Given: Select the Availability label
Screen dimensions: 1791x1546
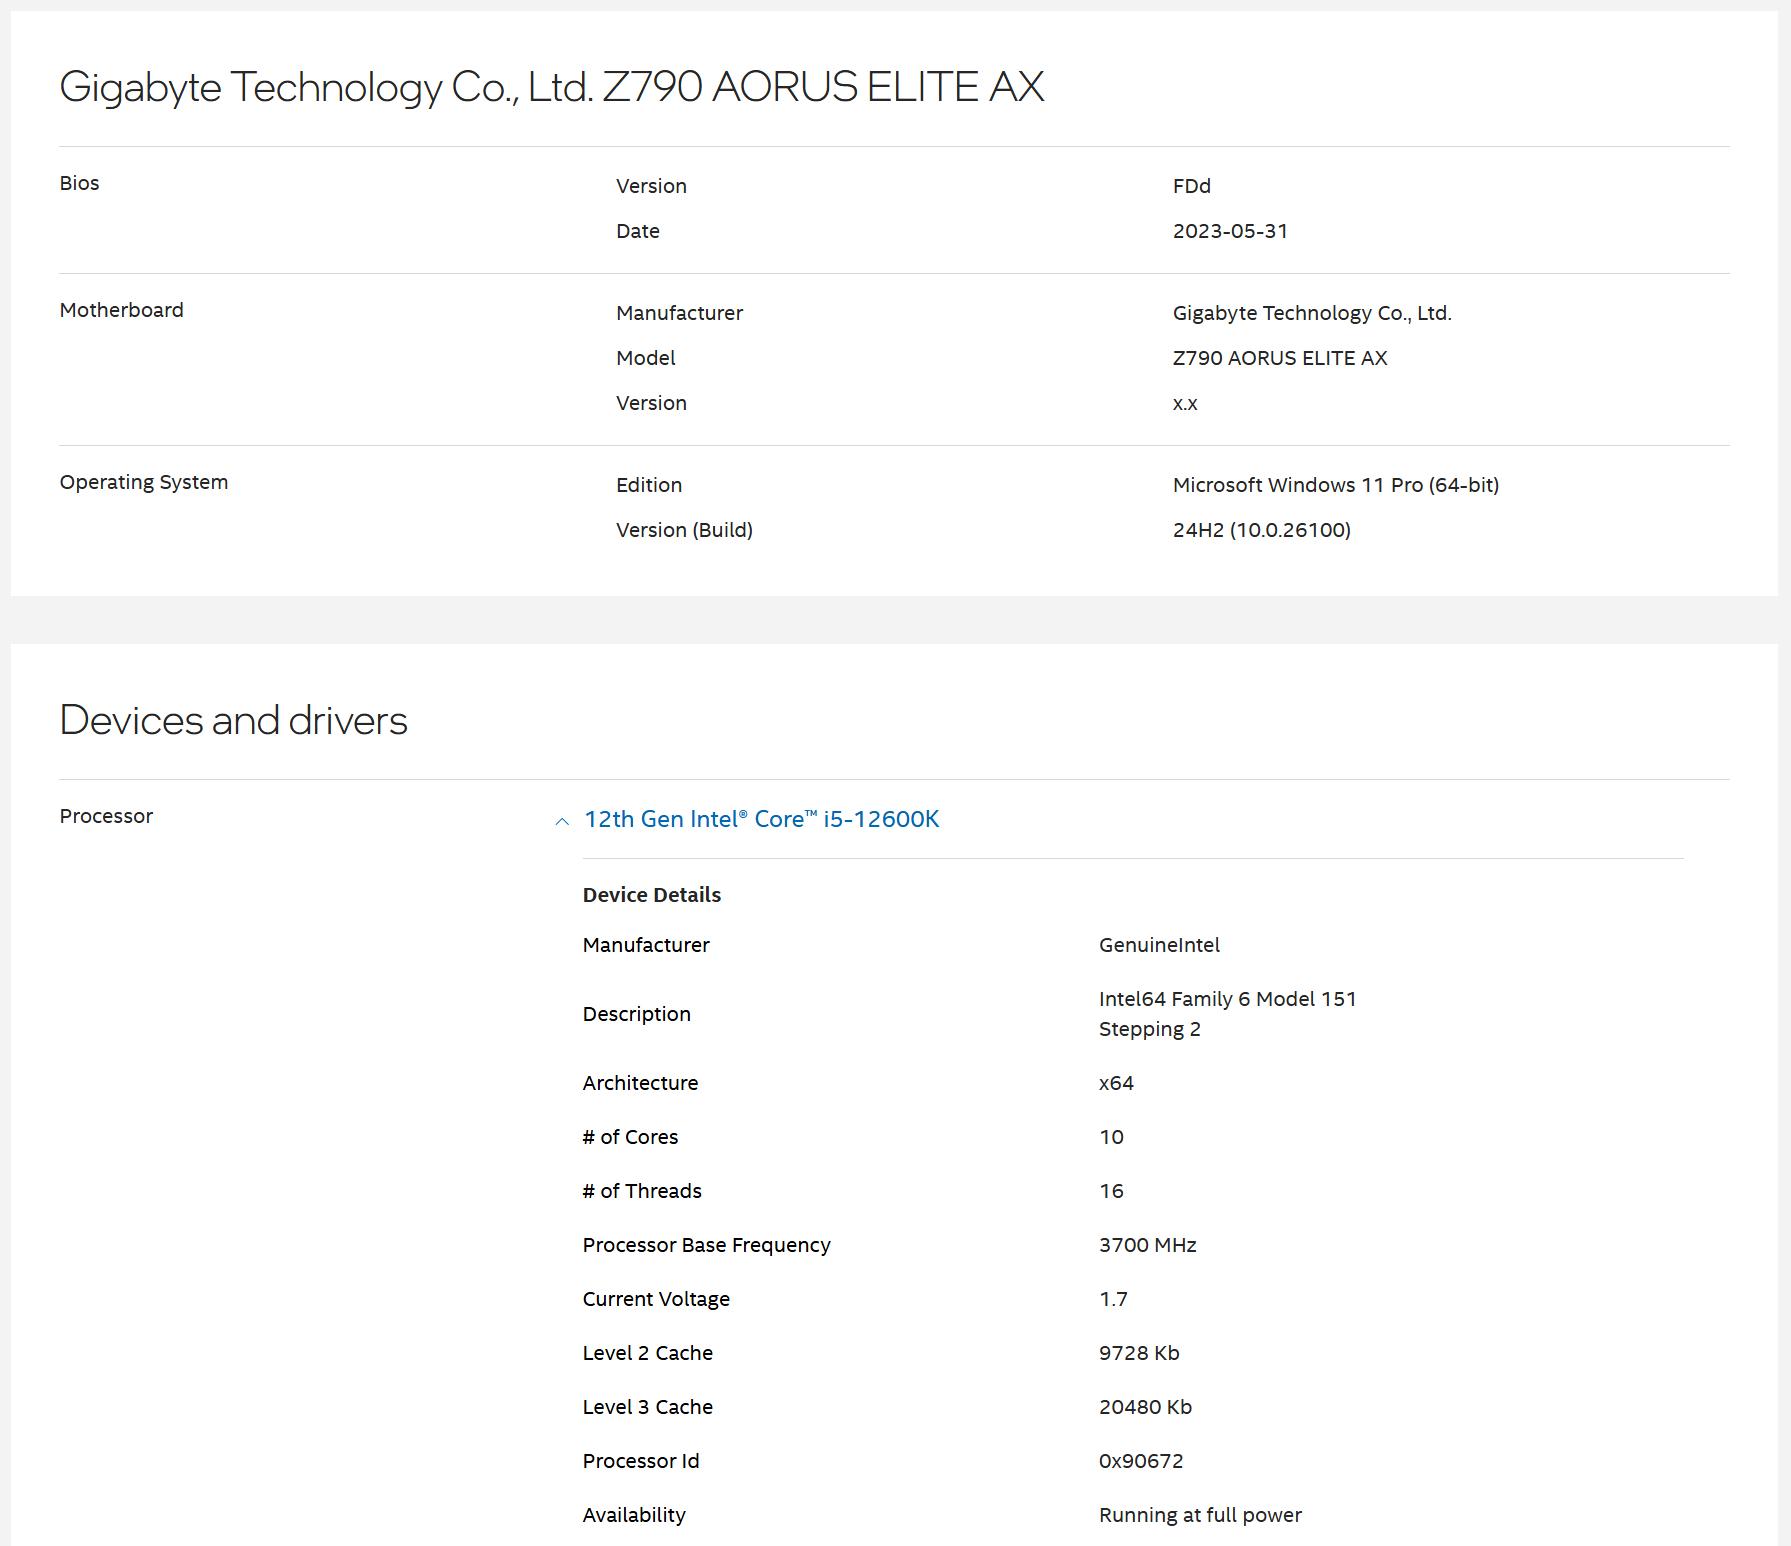Looking at the screenshot, I should coord(634,1516).
